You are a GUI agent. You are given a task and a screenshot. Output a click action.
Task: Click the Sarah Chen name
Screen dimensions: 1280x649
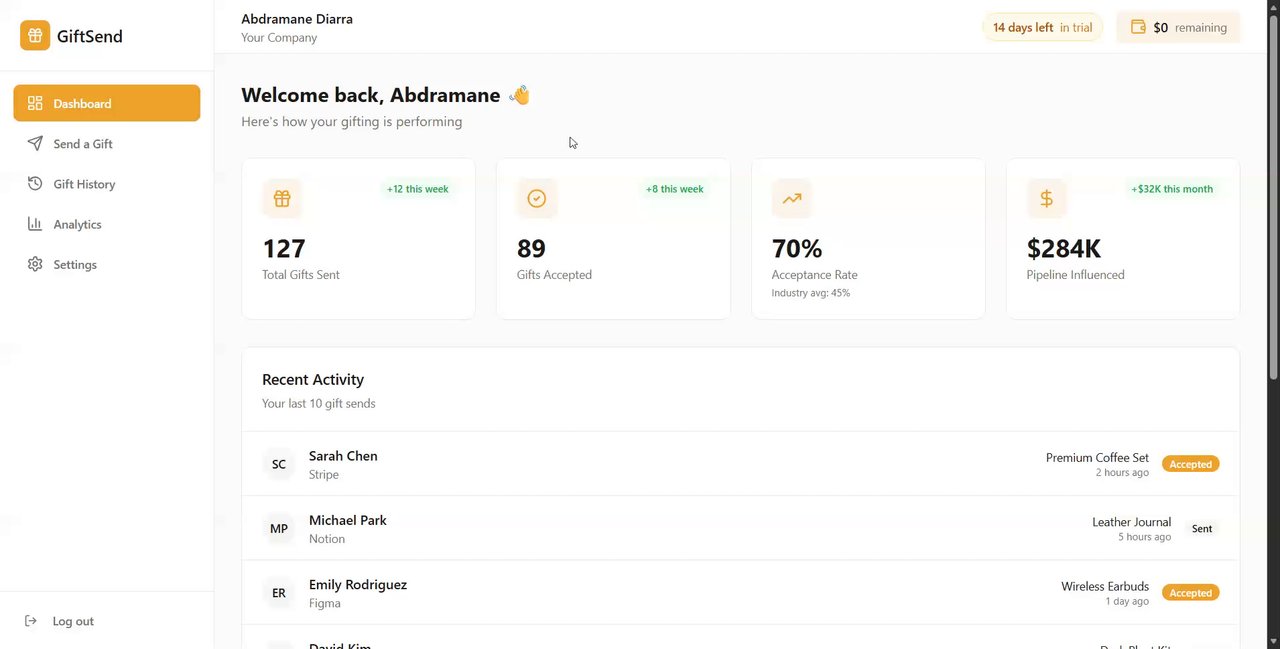click(343, 456)
